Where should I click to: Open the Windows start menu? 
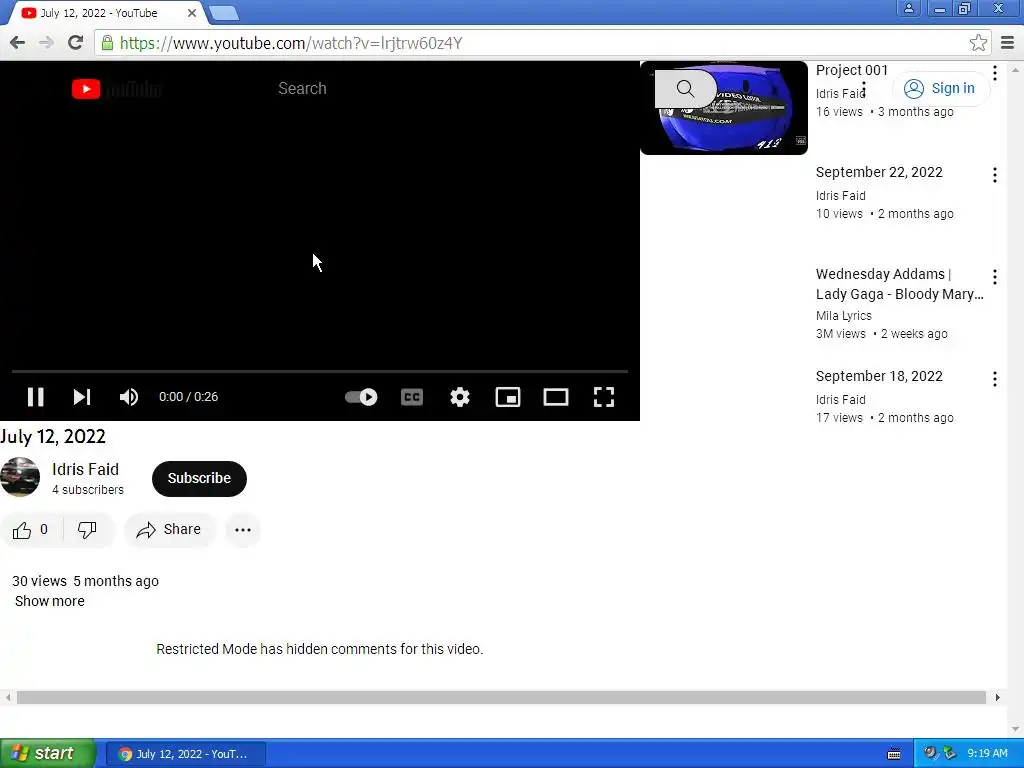tap(47, 754)
